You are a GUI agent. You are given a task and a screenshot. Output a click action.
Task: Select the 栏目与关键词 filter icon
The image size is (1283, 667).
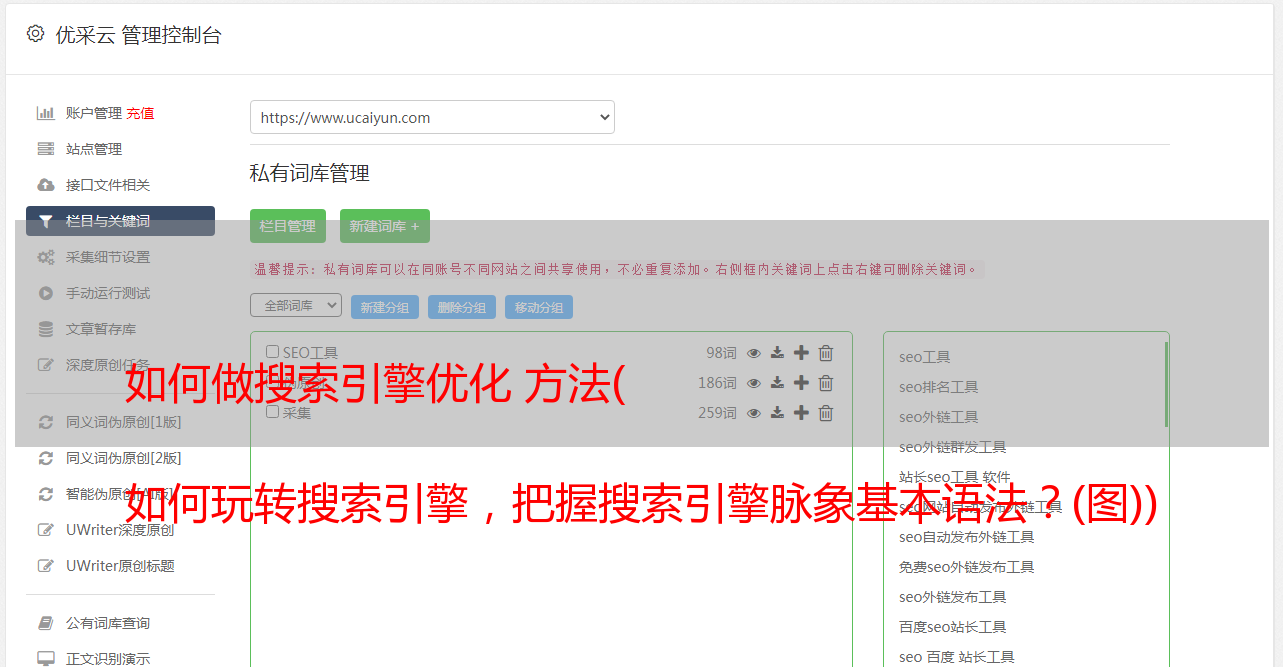[46, 221]
